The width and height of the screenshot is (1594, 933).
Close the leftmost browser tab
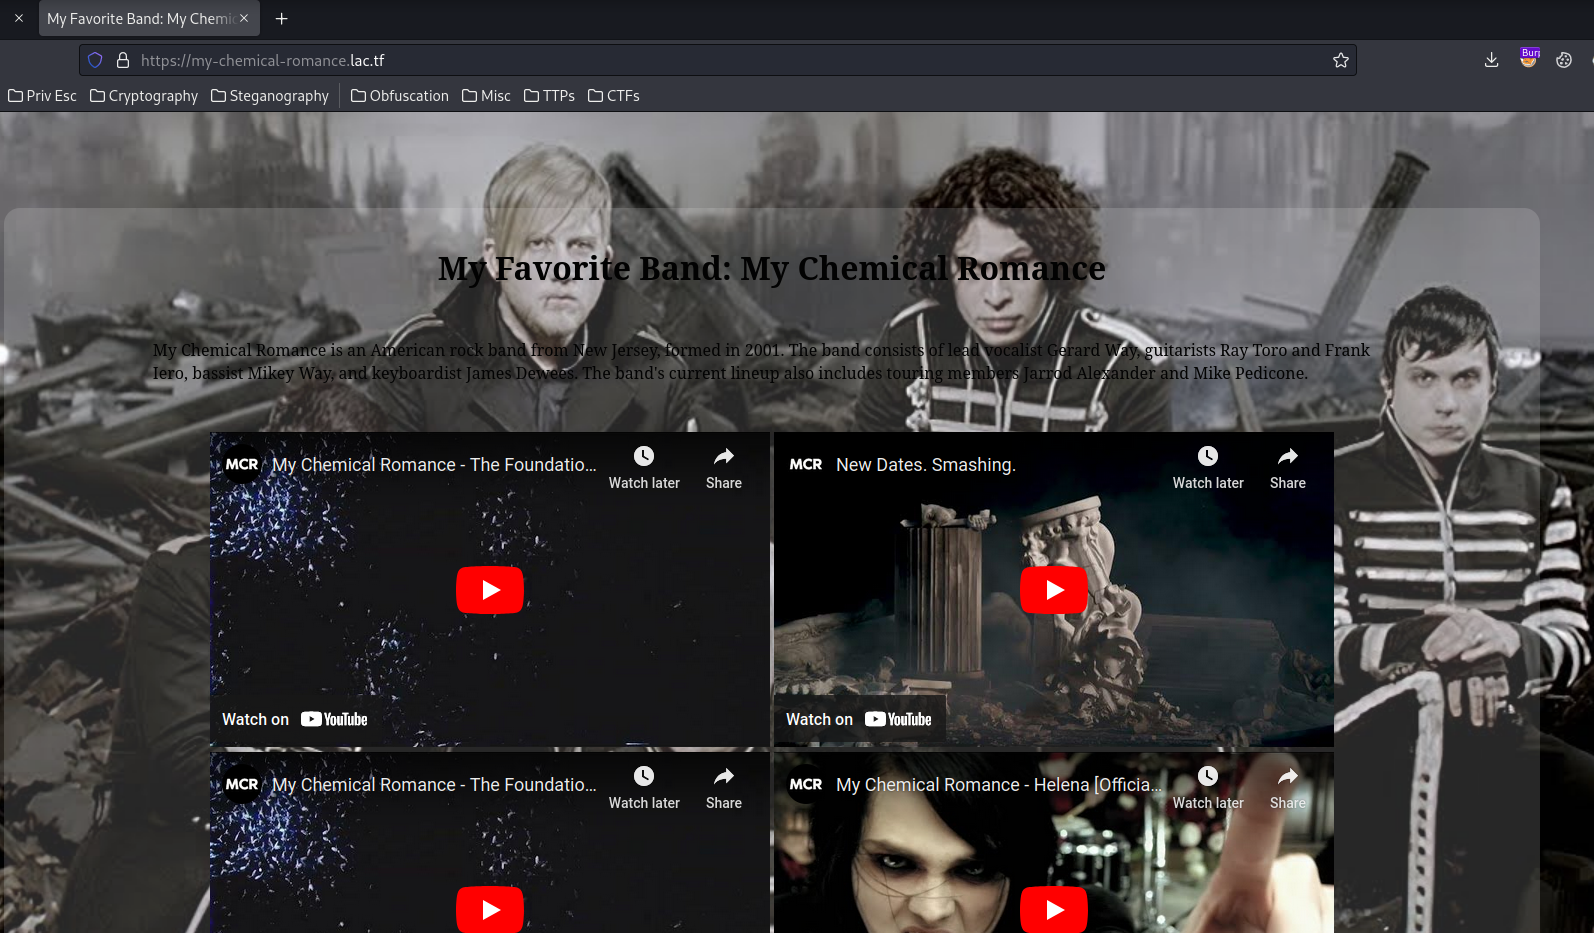[19, 18]
